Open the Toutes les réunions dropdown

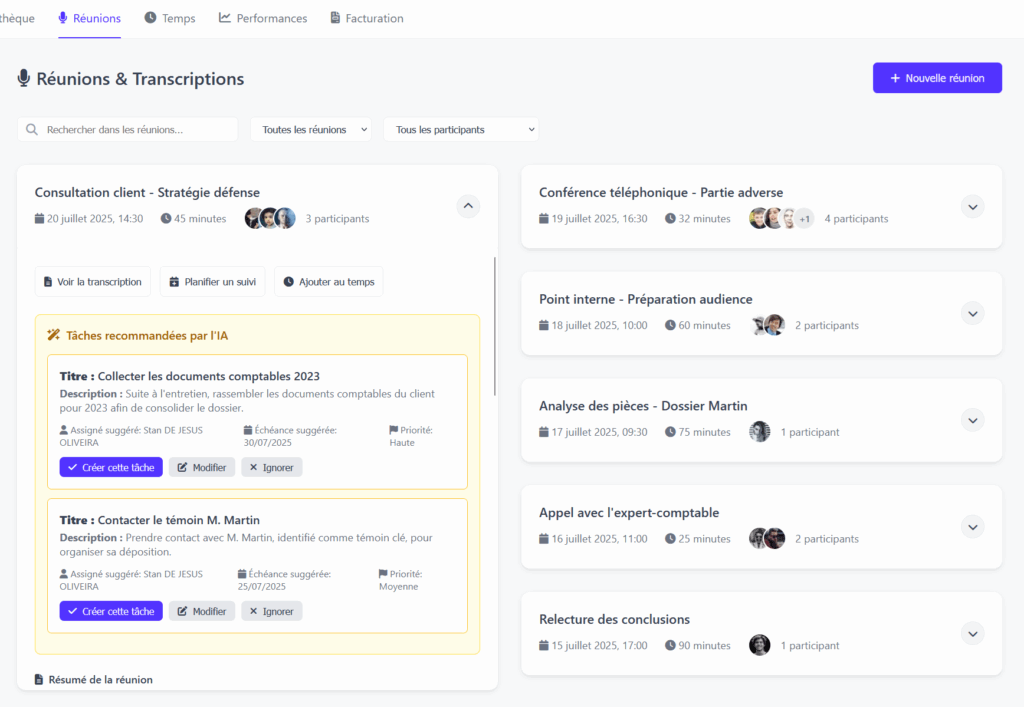pos(311,129)
